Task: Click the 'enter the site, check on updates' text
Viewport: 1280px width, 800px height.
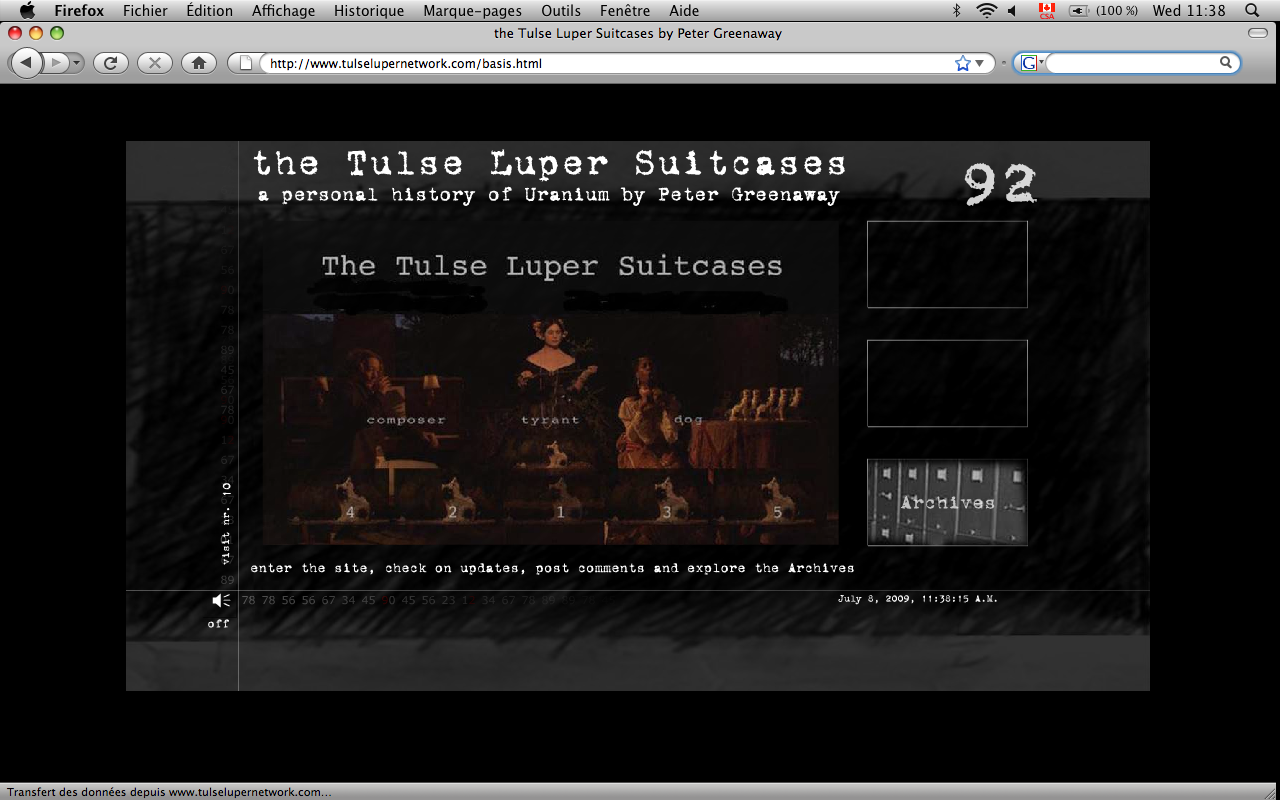Action: [x=386, y=568]
